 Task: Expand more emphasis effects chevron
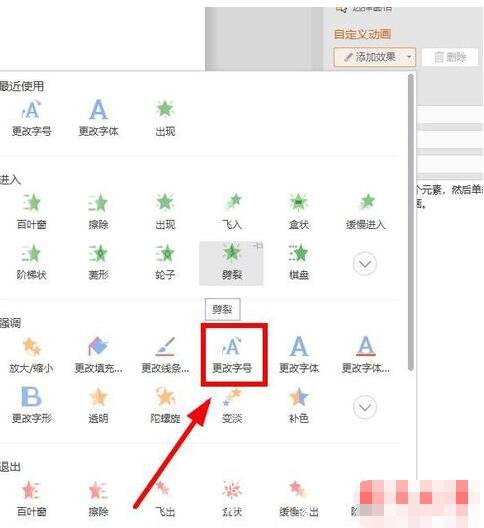click(x=365, y=407)
